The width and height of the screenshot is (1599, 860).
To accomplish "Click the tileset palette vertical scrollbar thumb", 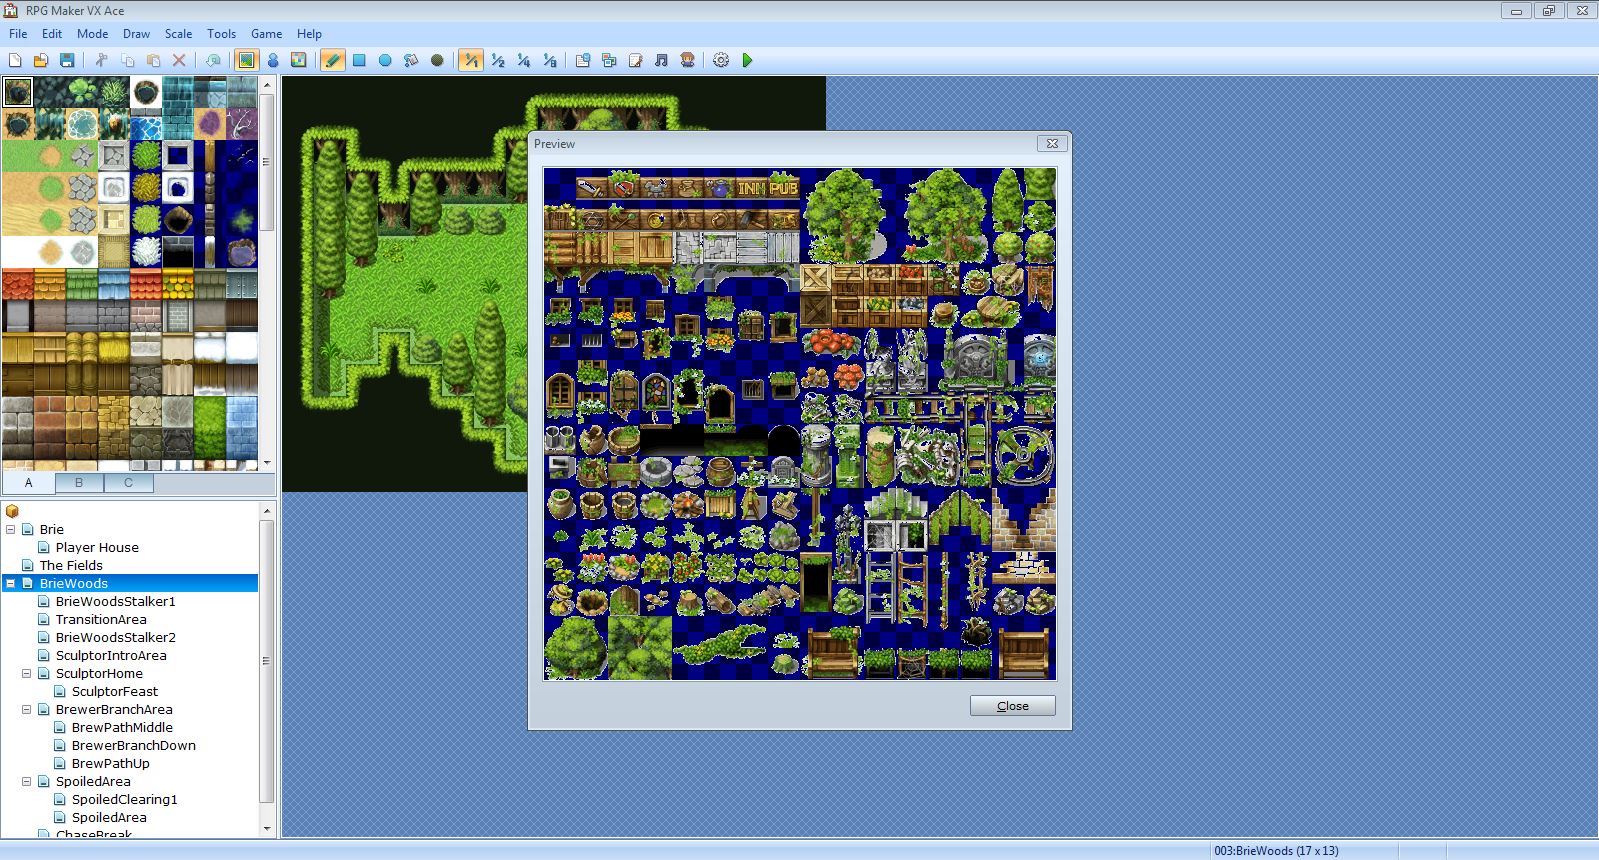I will click(267, 161).
